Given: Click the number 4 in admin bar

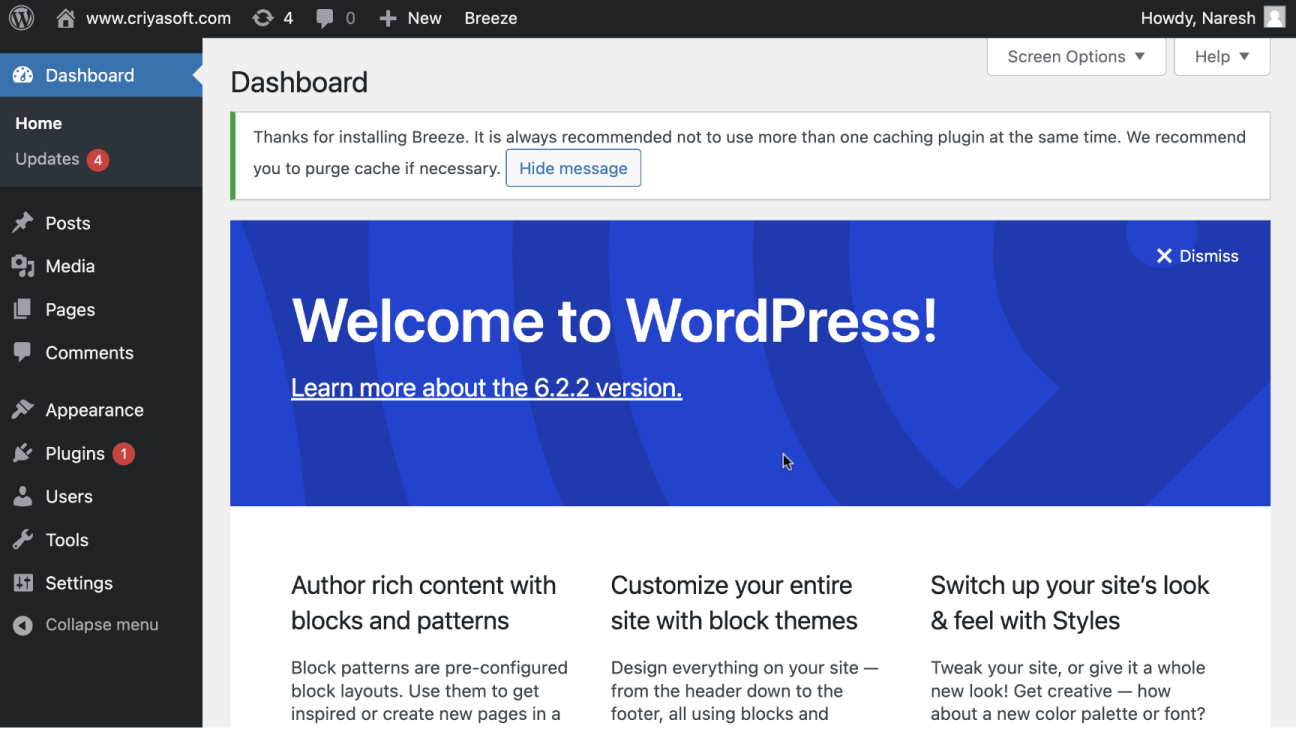Looking at the screenshot, I should pos(288,18).
